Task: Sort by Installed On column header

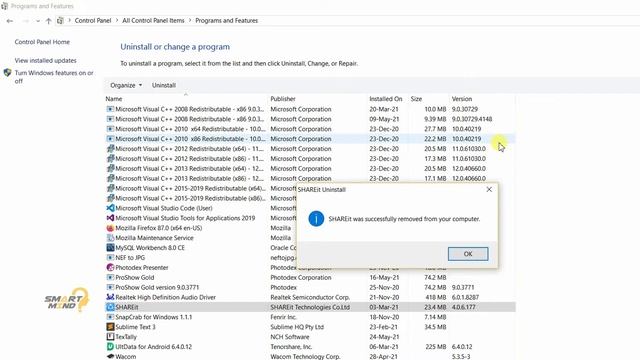Action: [x=386, y=99]
